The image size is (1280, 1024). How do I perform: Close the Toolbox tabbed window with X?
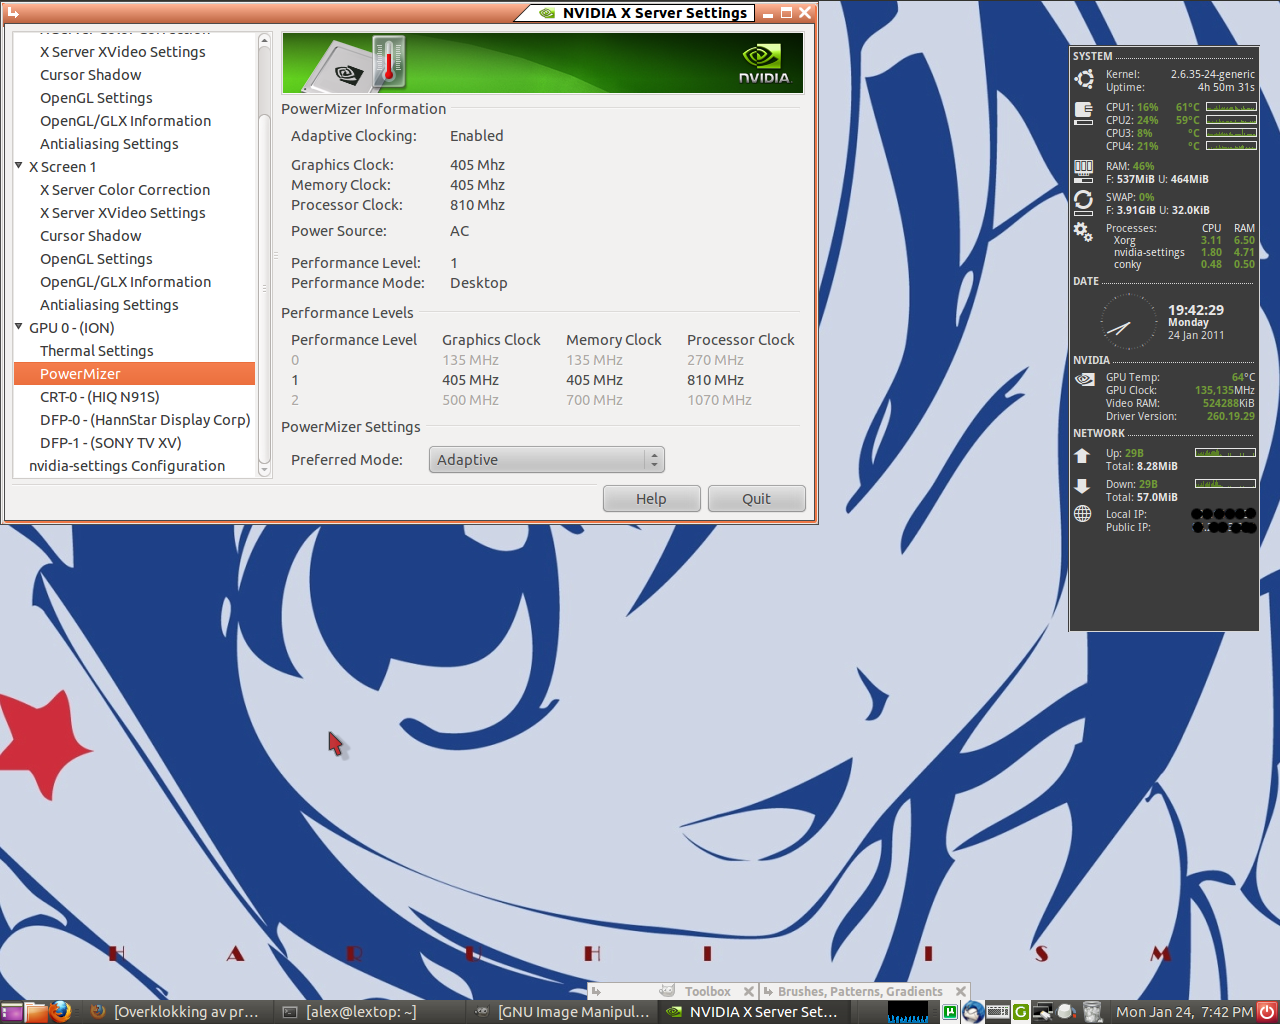click(x=749, y=992)
